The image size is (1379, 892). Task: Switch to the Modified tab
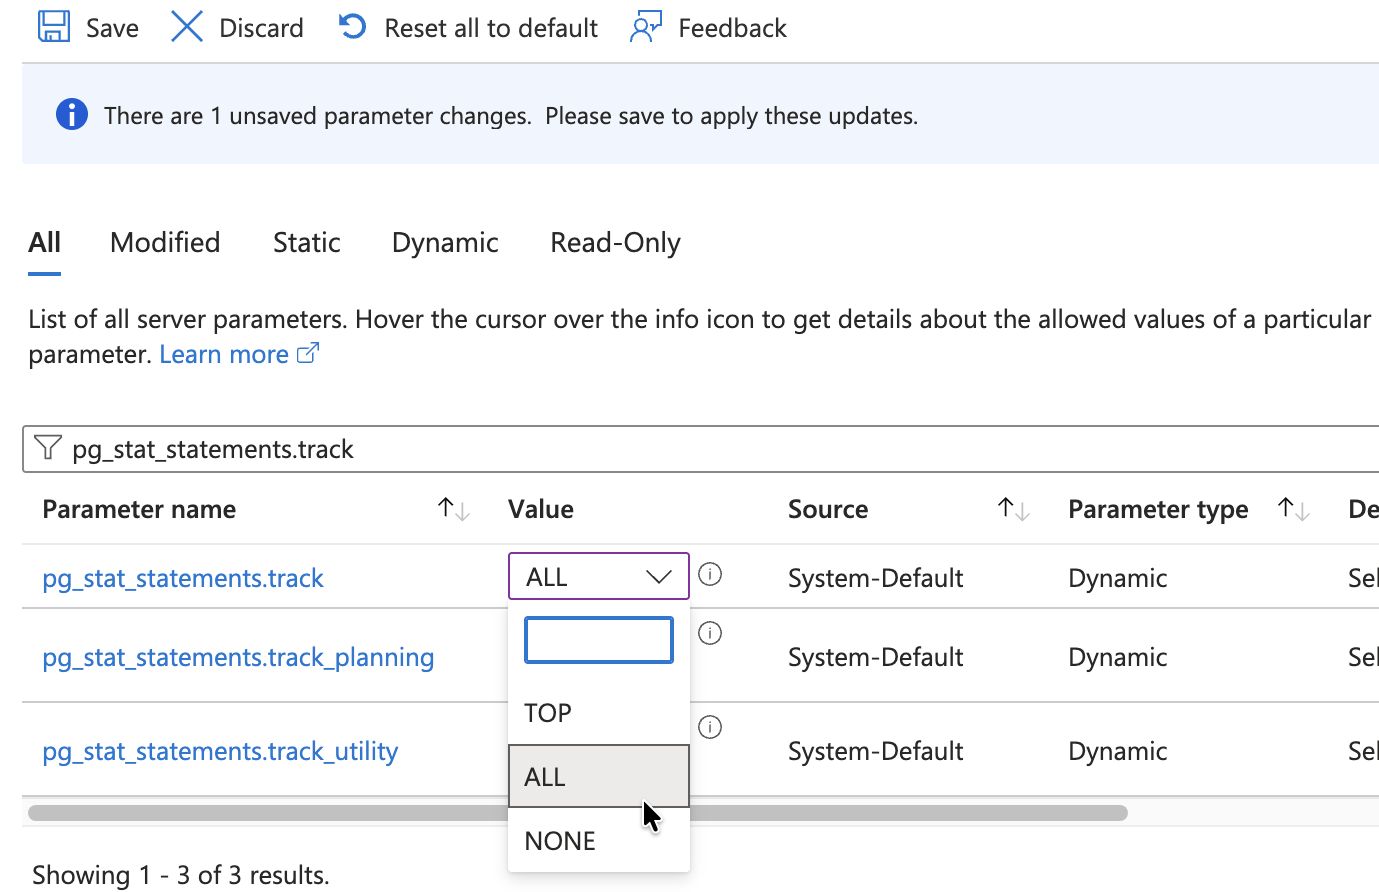(x=164, y=242)
